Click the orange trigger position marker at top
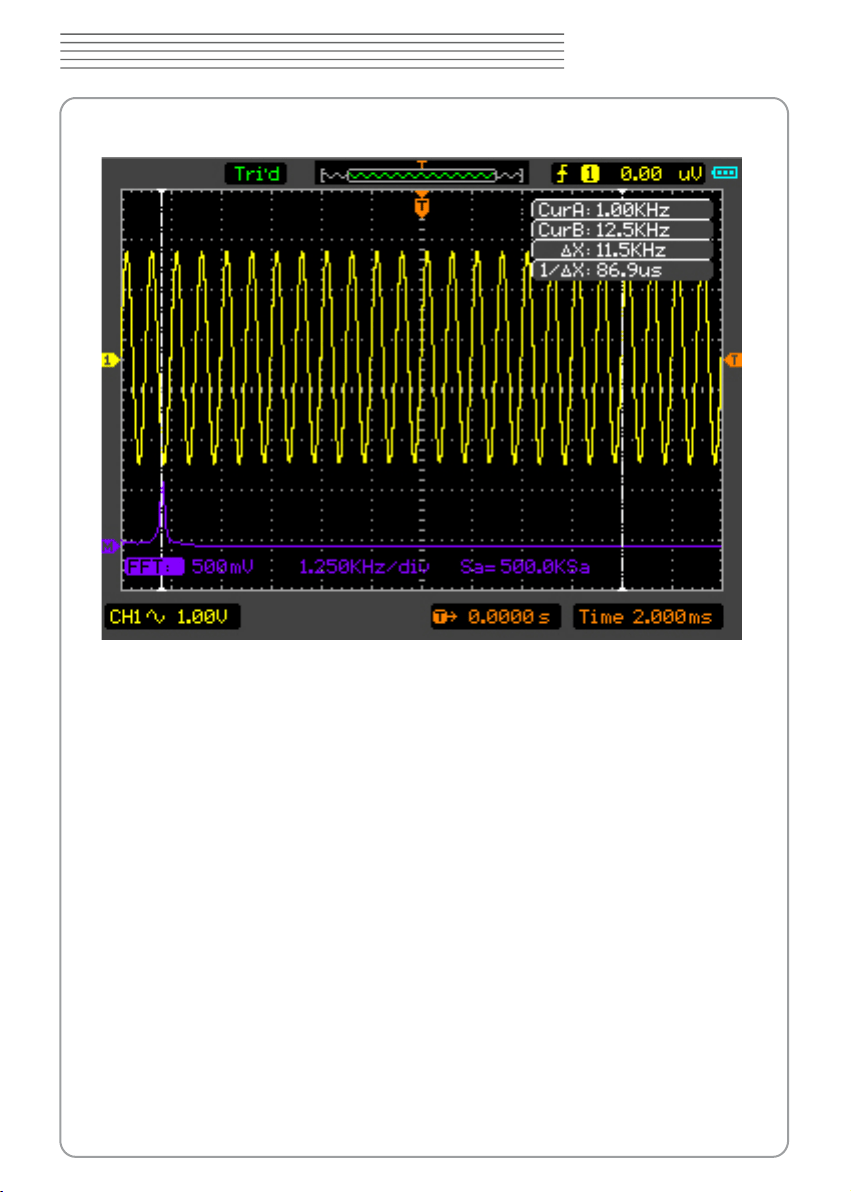 click(x=421, y=205)
